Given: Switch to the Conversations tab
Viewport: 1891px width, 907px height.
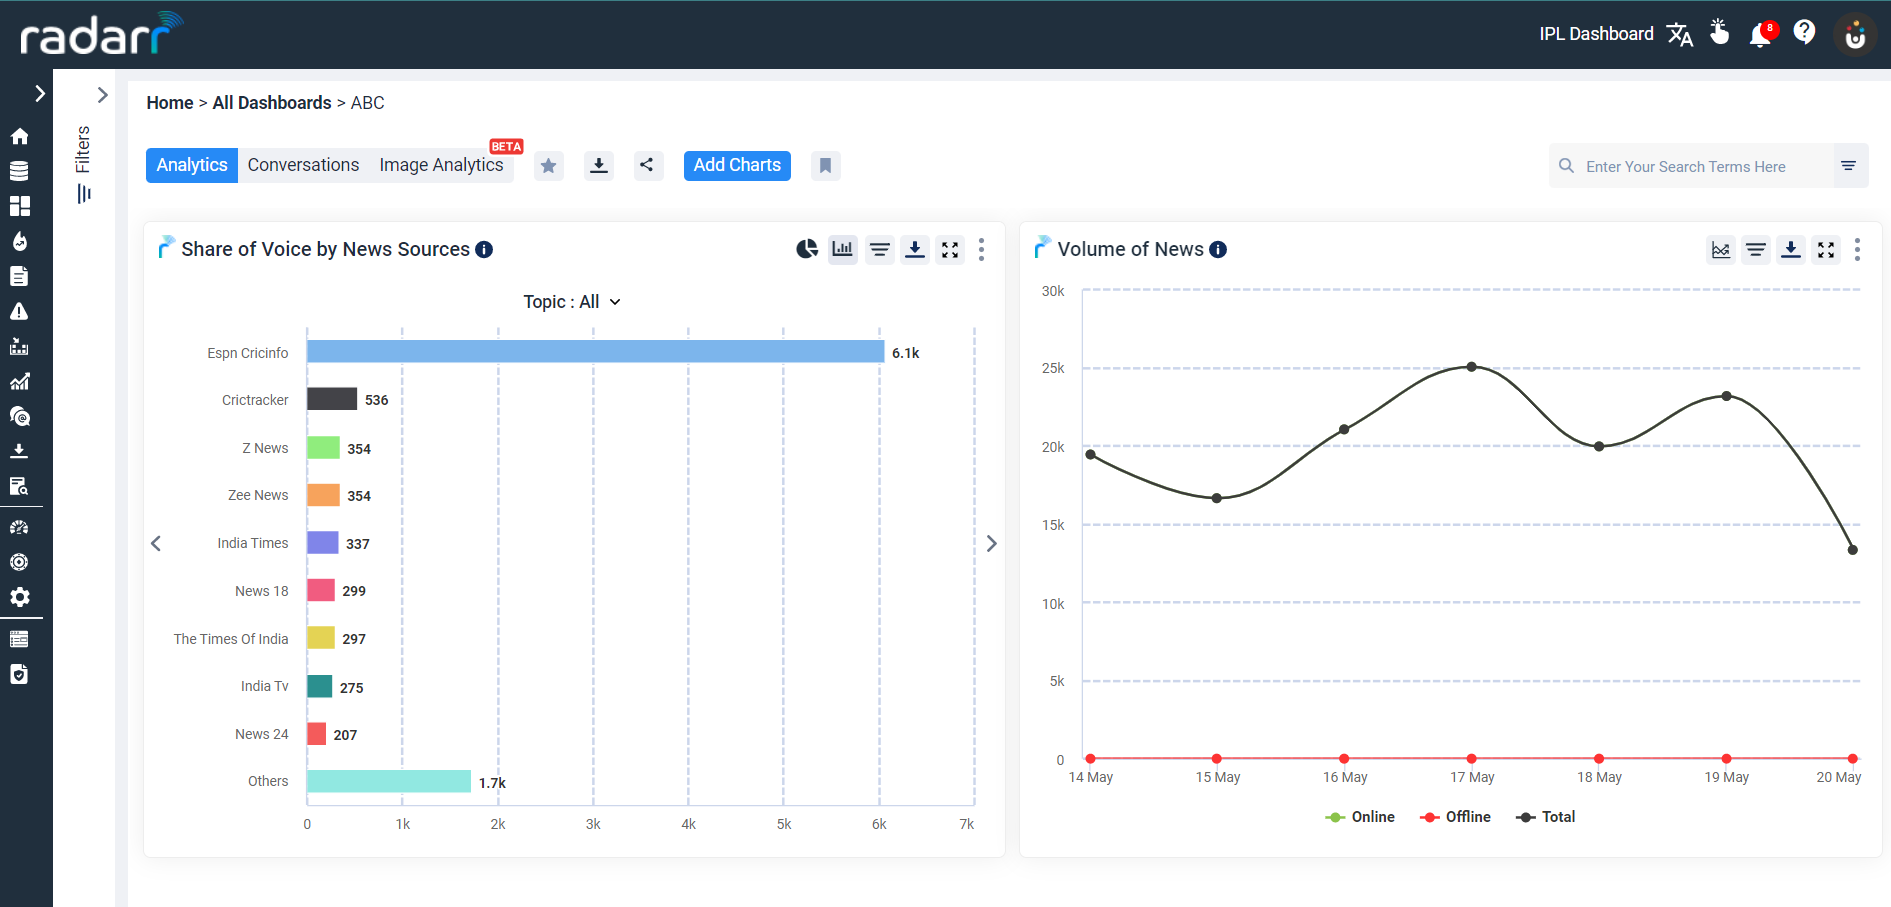Looking at the screenshot, I should click(303, 165).
